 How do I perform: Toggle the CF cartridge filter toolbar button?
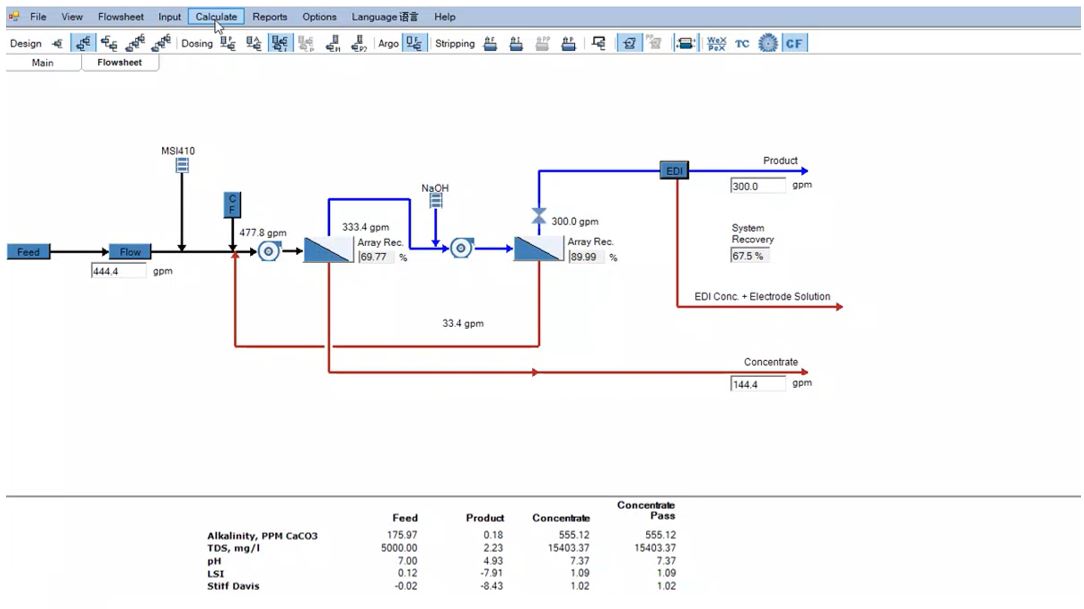[x=794, y=44]
